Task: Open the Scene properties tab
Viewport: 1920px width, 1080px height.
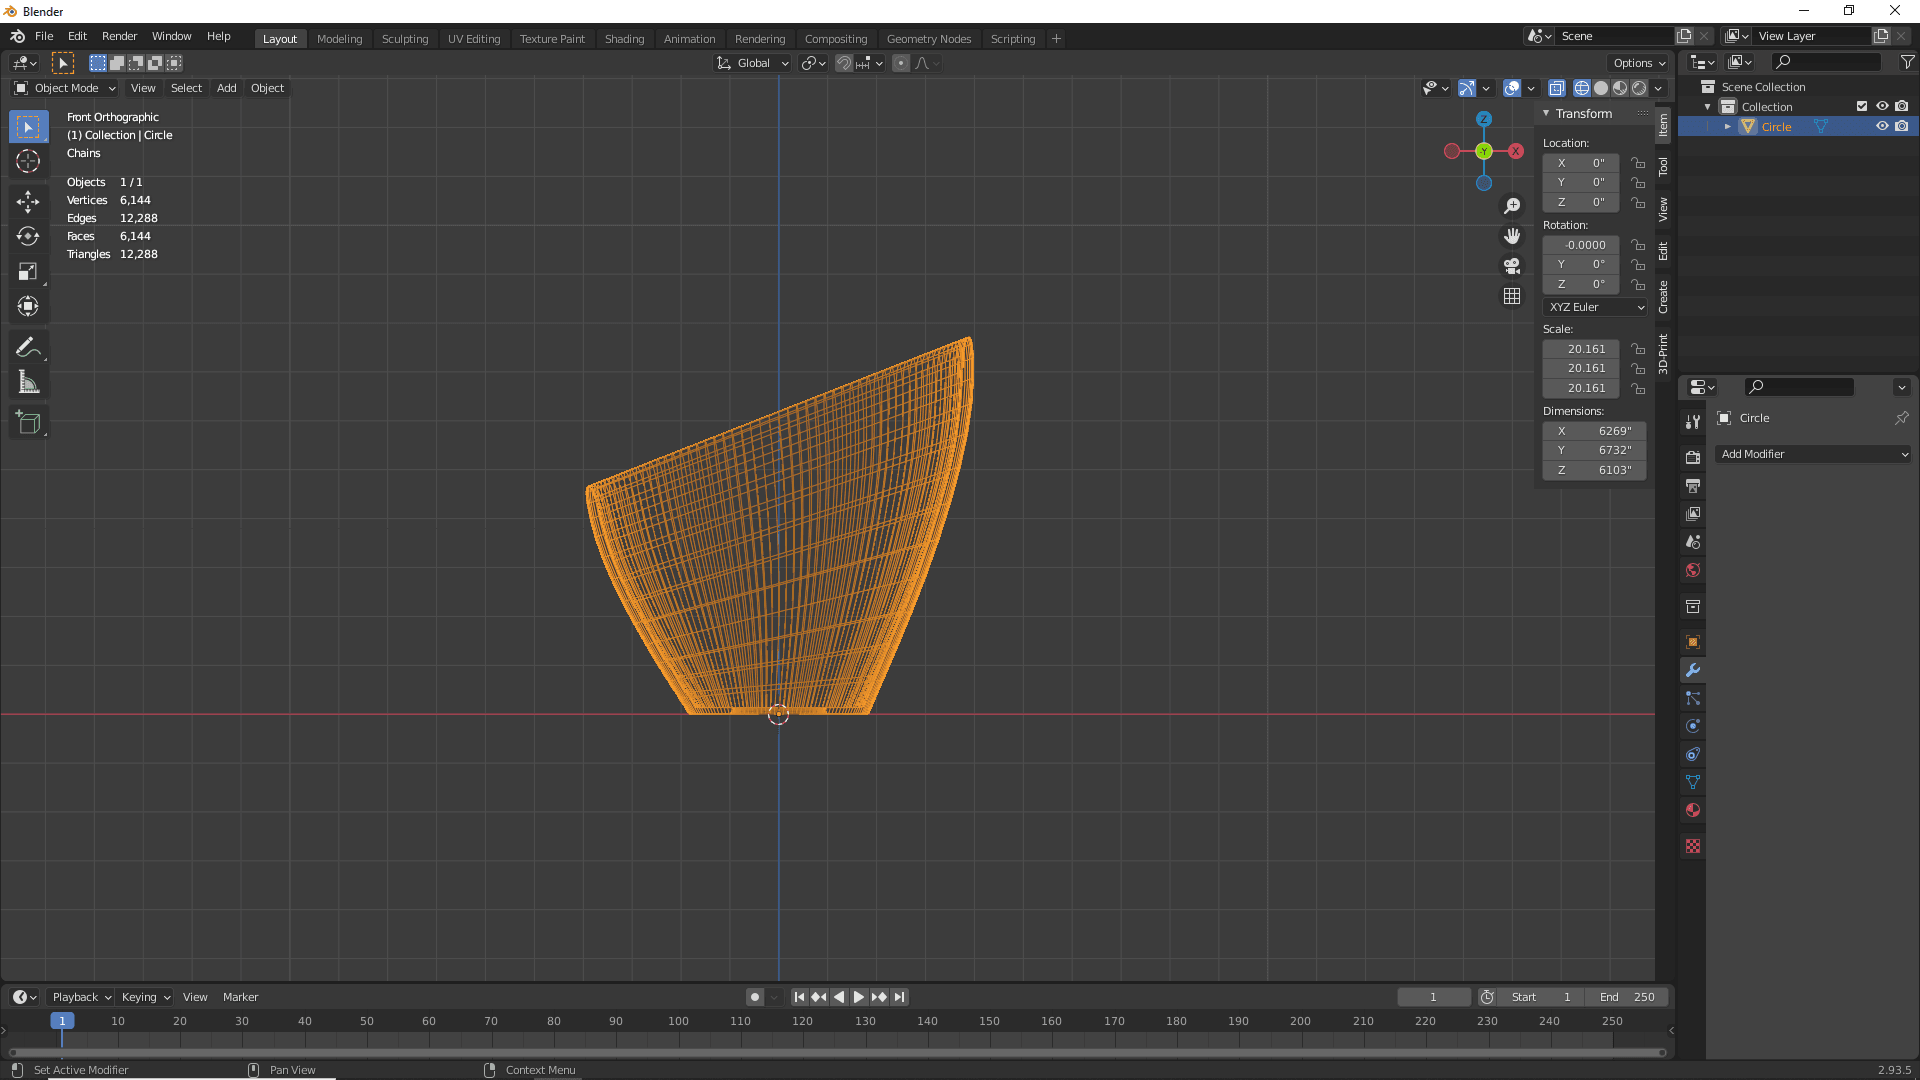Action: click(x=1693, y=541)
